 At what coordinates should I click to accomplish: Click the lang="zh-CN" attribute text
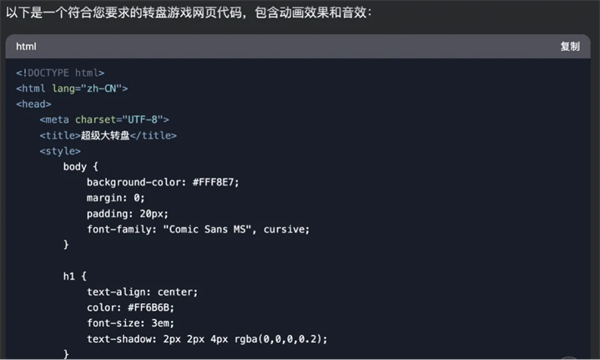click(87, 88)
